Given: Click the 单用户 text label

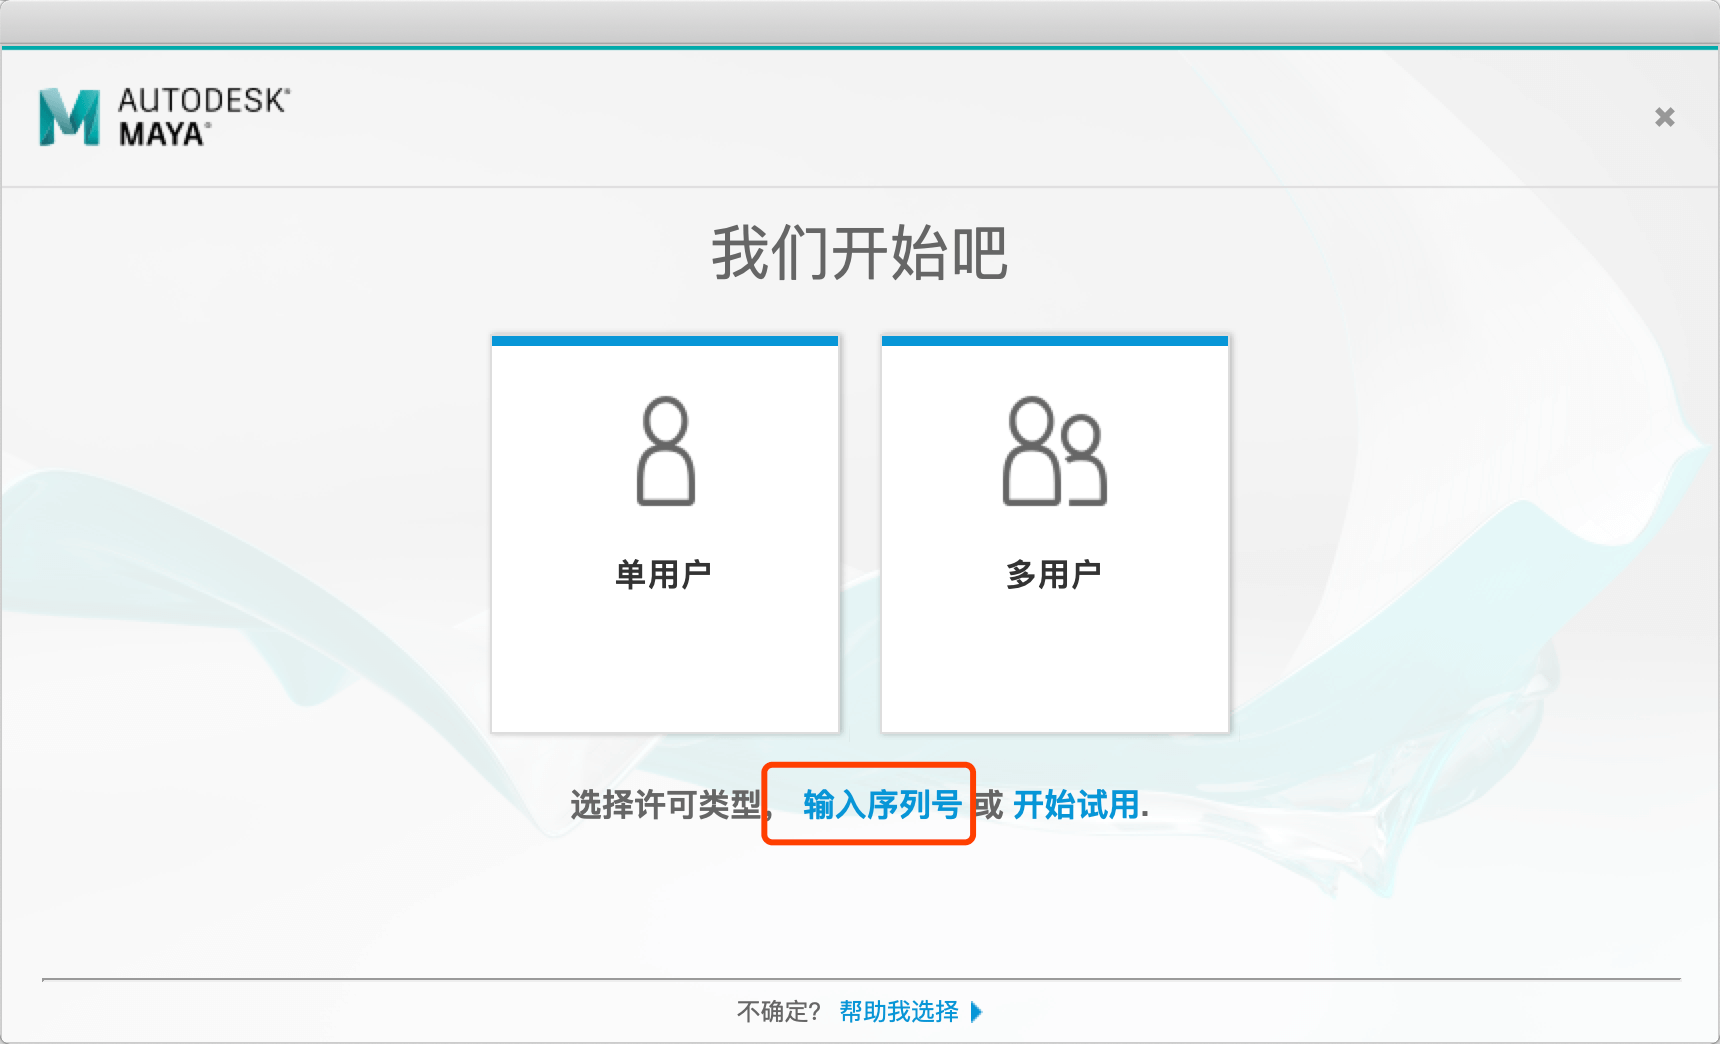Looking at the screenshot, I should (x=663, y=574).
